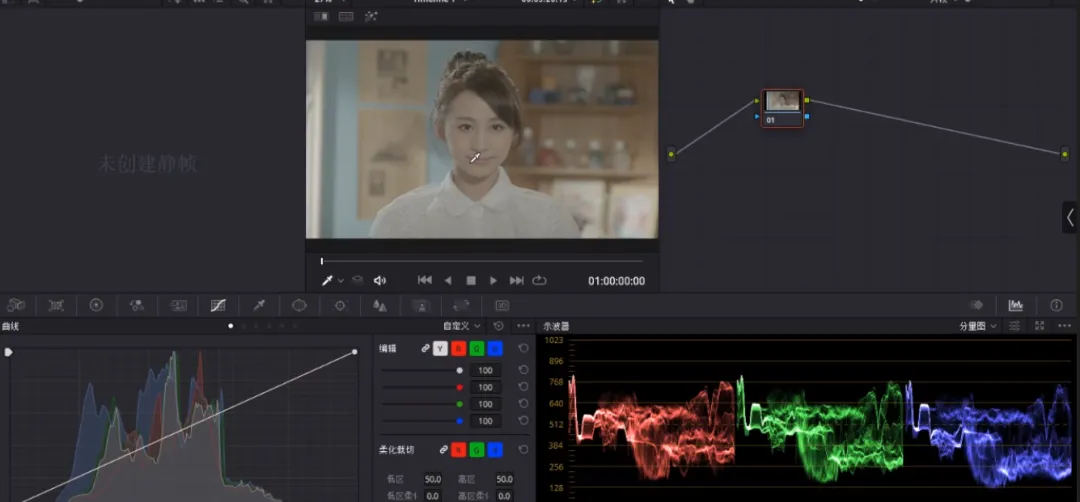Open the Sizing palette

[461, 305]
